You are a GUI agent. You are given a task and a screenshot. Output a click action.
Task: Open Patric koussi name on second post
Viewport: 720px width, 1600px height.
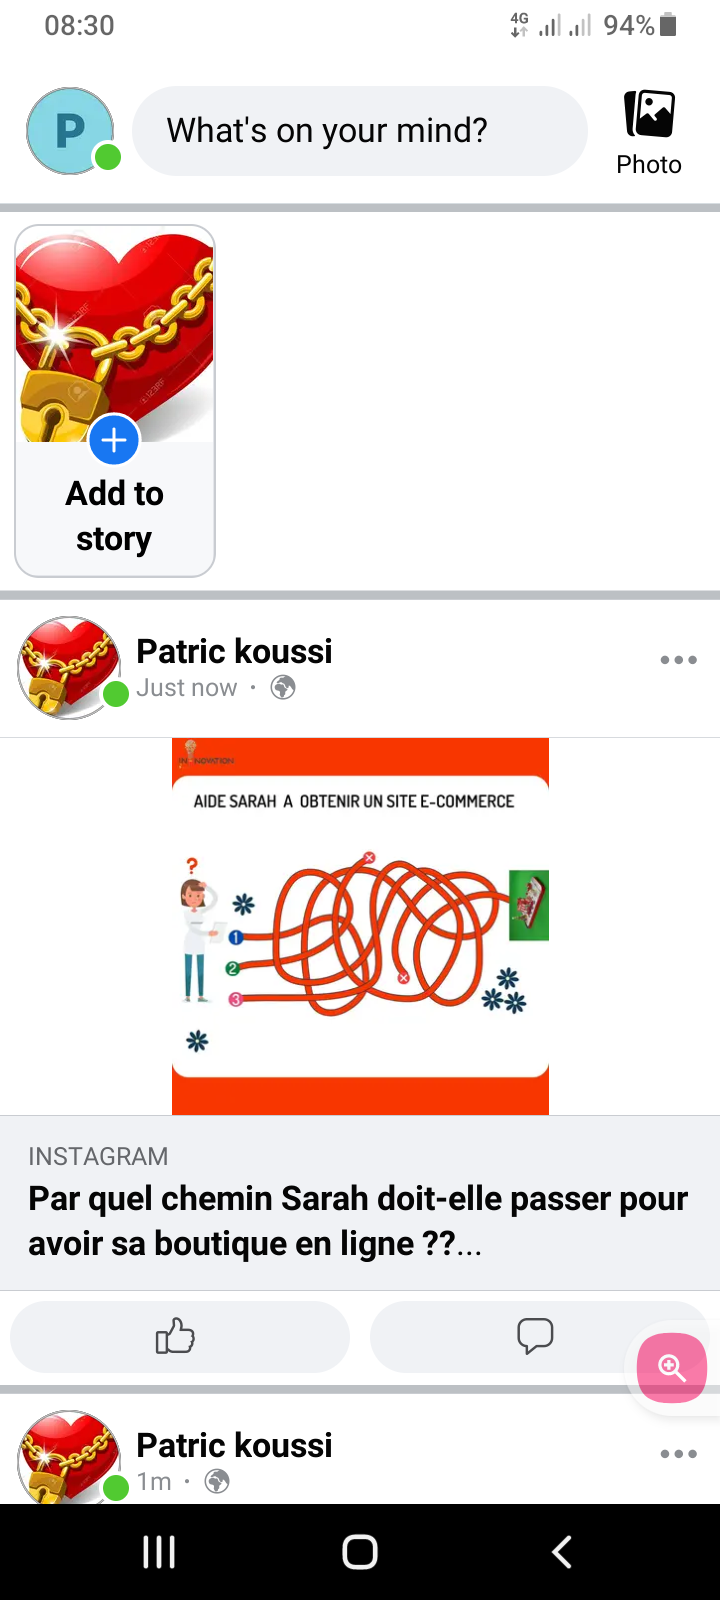[234, 1445]
